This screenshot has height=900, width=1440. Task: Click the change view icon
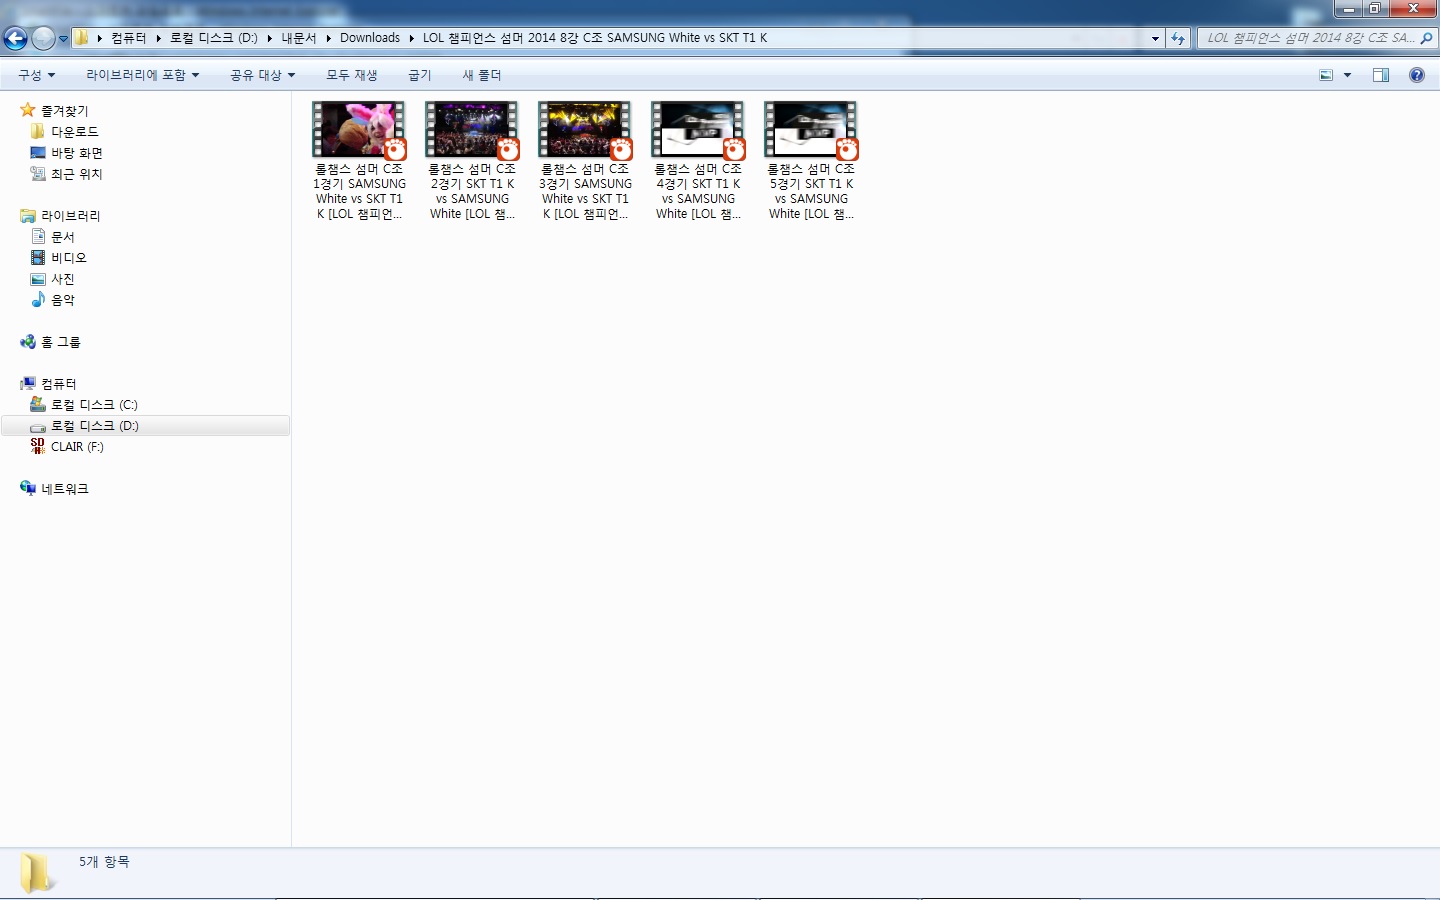tap(1326, 75)
